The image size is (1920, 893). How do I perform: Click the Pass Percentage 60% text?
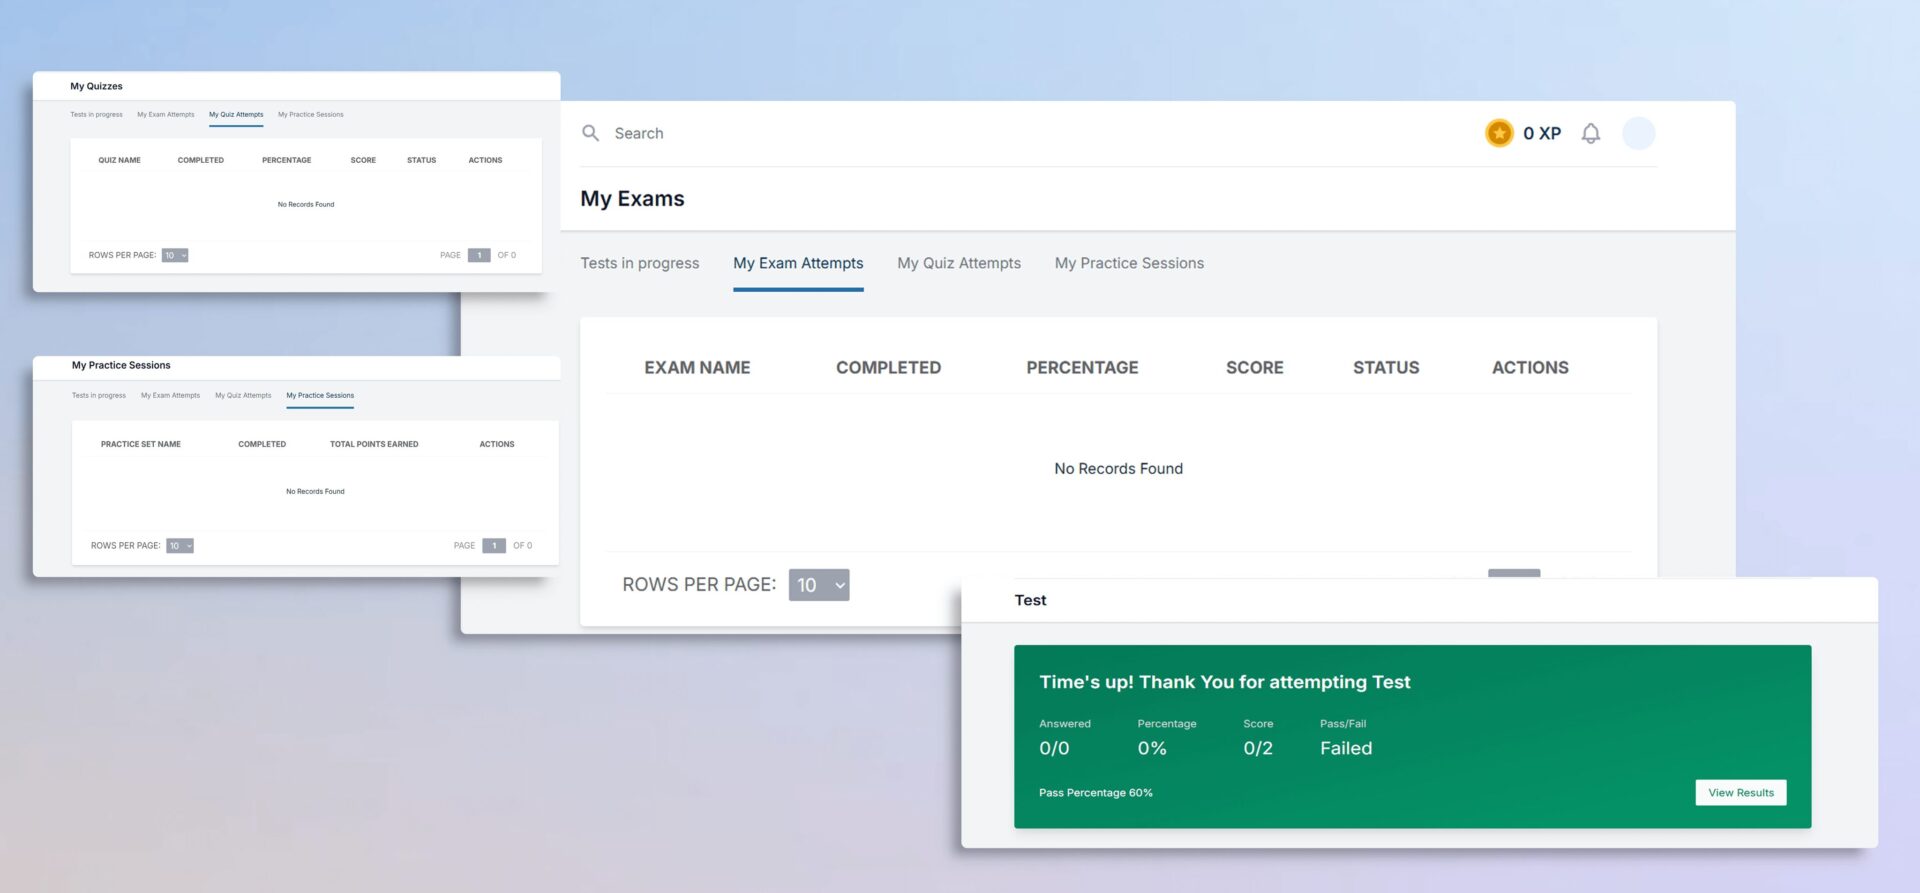click(x=1096, y=793)
